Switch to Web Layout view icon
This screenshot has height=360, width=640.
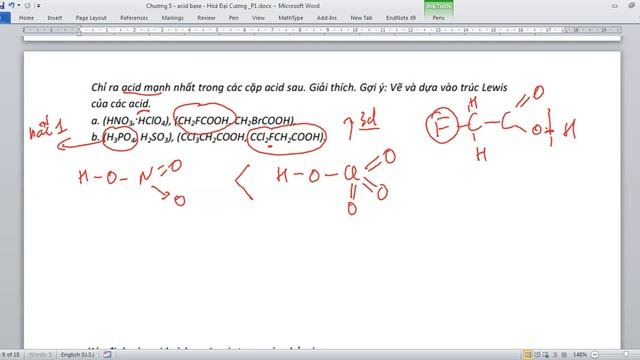click(x=546, y=355)
